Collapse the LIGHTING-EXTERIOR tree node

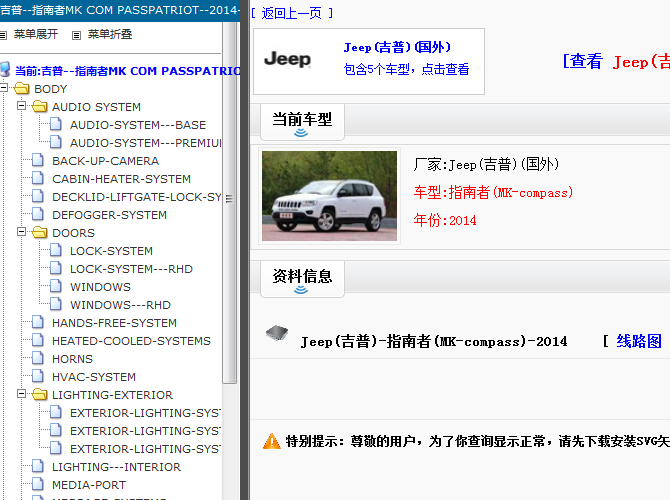[x=21, y=394]
